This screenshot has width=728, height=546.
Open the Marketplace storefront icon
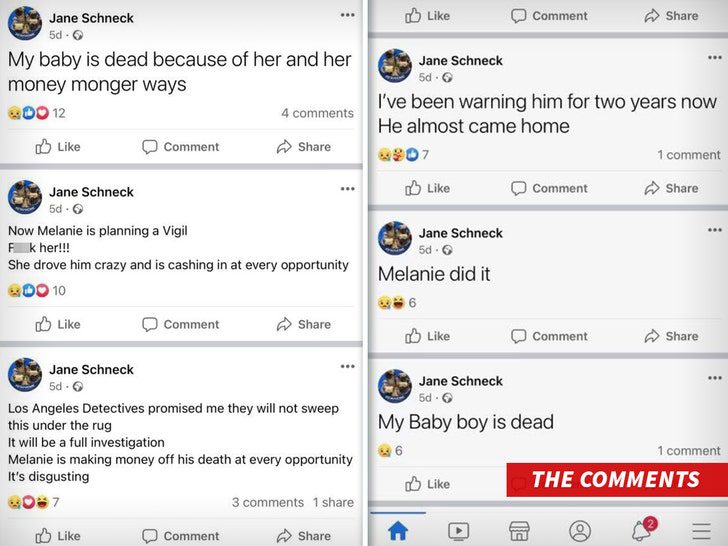click(x=519, y=530)
